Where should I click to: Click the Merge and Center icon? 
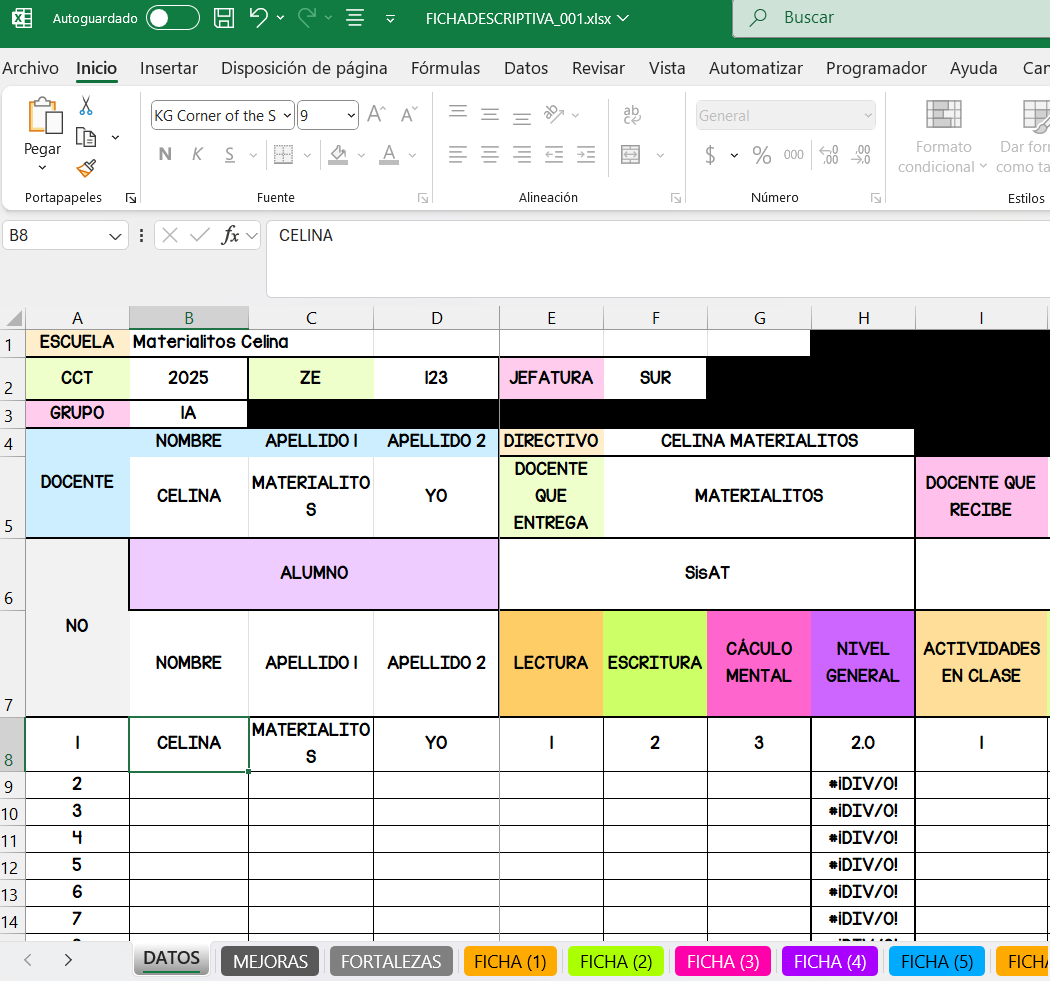tap(631, 155)
